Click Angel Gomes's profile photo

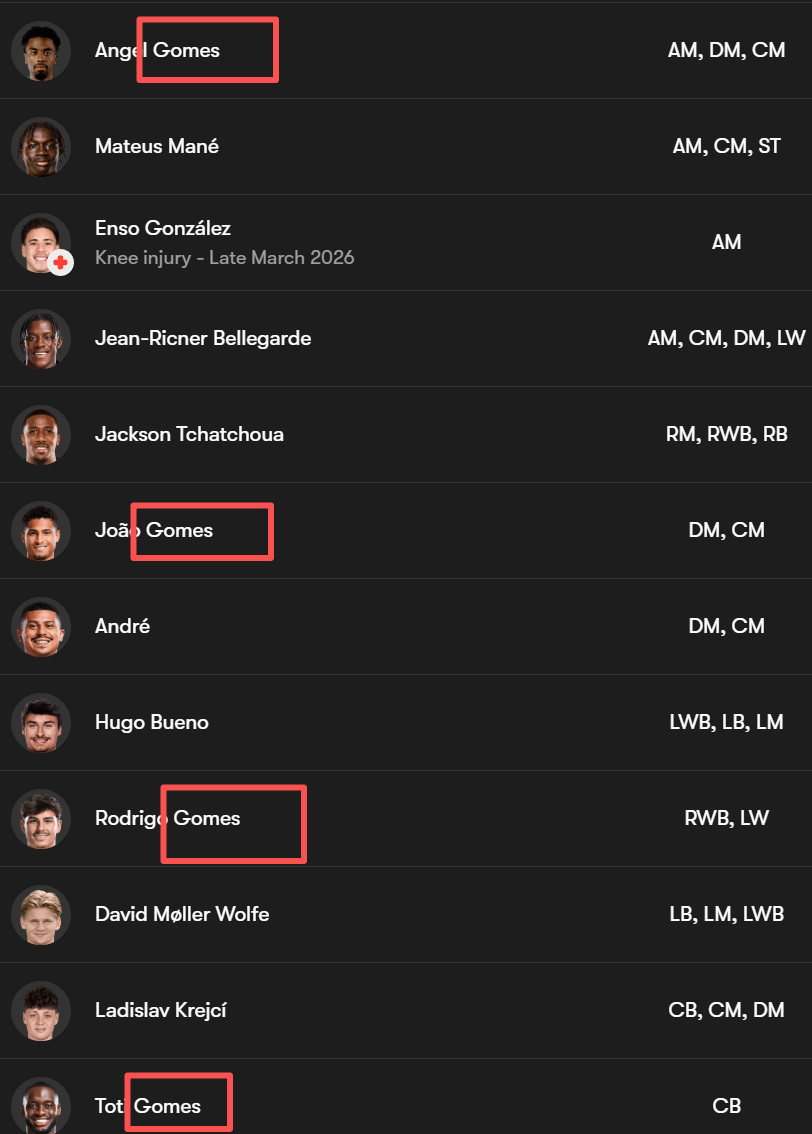click(x=41, y=50)
